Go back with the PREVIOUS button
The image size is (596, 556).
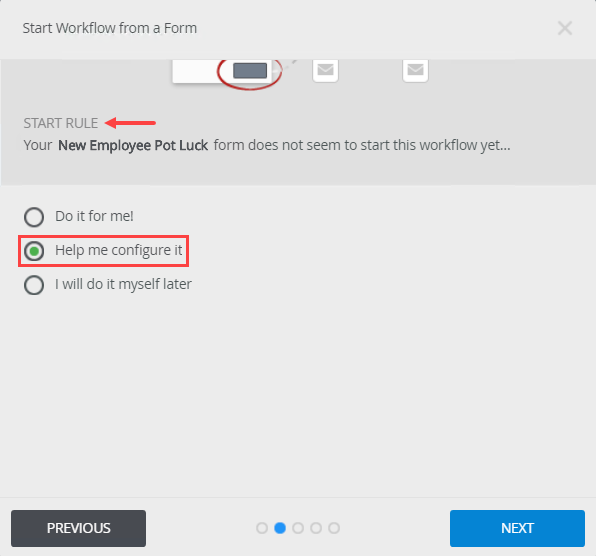pyautogui.click(x=78, y=528)
